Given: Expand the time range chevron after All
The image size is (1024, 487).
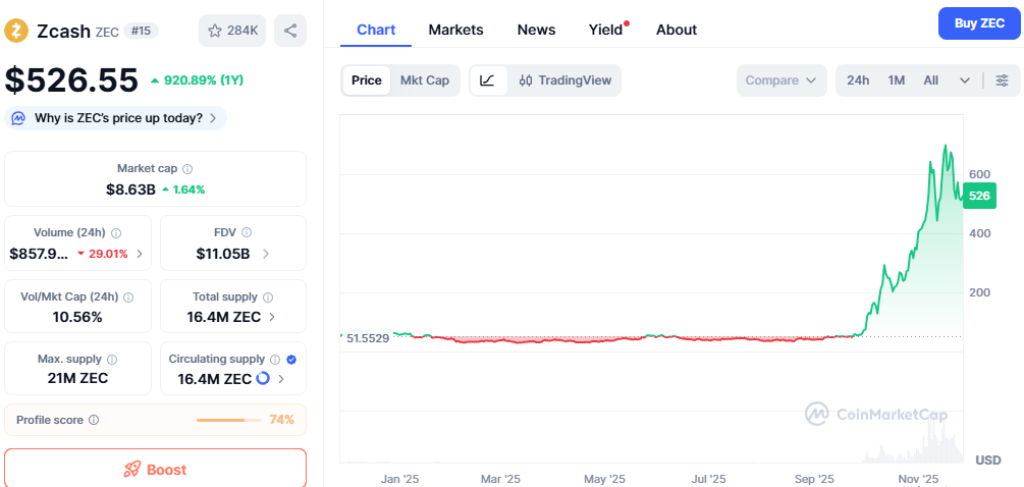Looking at the screenshot, I should click(x=964, y=80).
